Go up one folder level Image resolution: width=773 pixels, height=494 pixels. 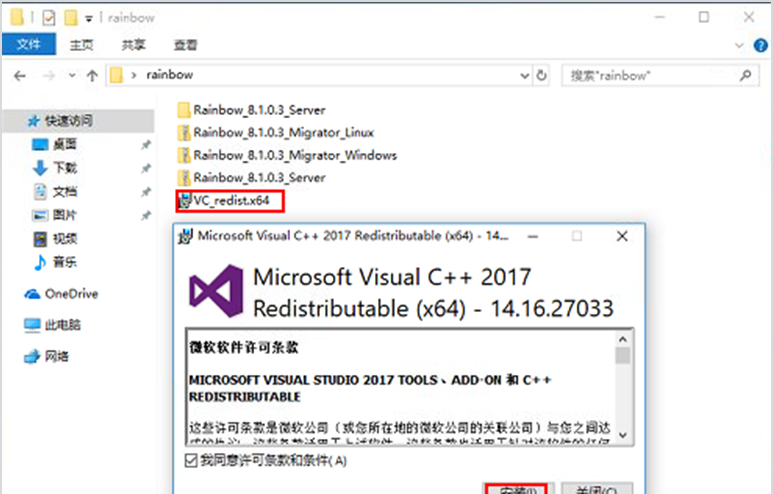(92, 75)
